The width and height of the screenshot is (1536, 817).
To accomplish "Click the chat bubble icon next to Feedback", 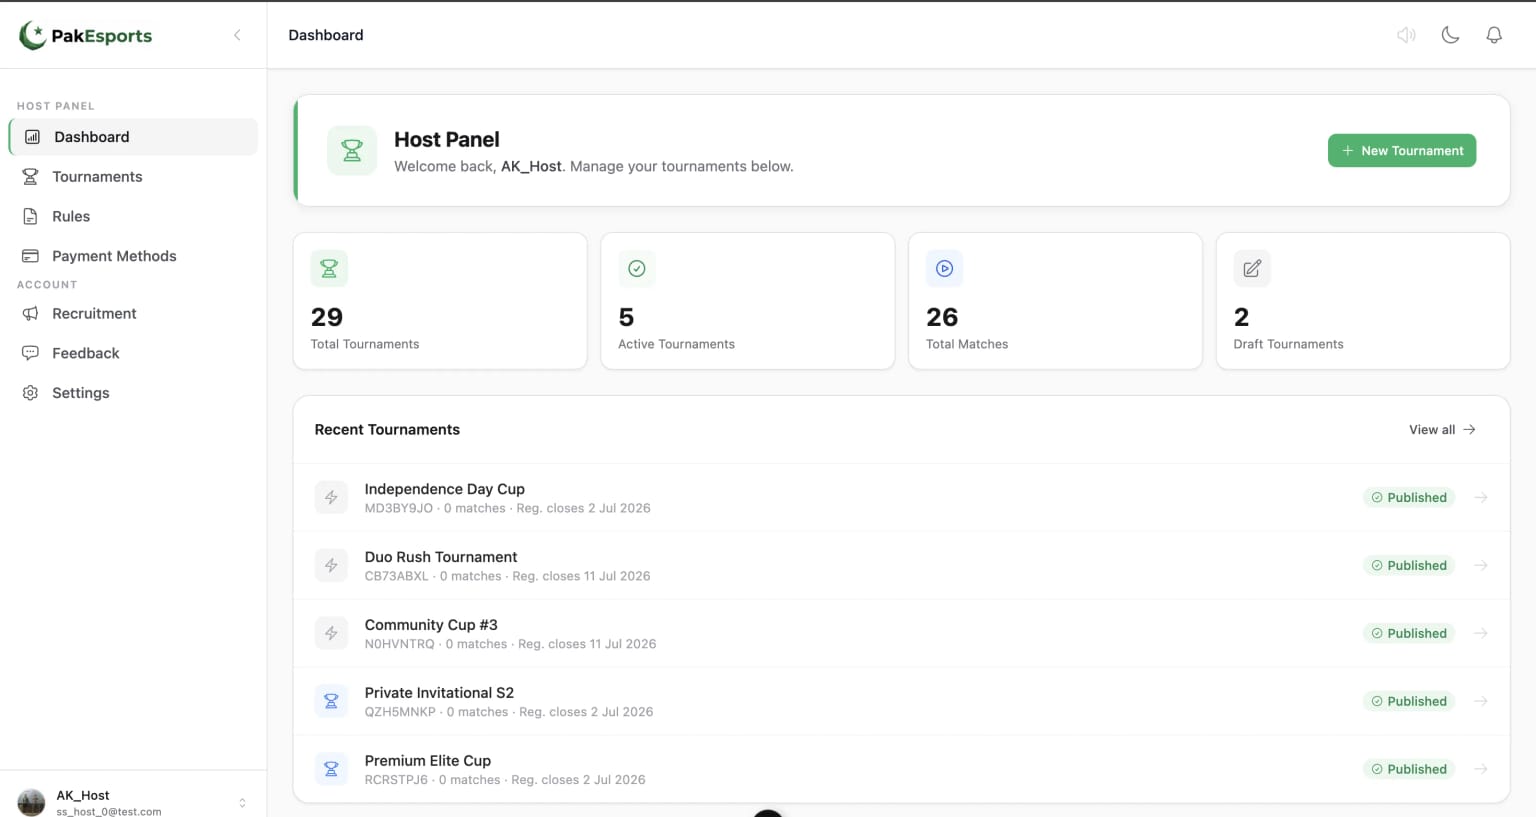I will coord(30,353).
